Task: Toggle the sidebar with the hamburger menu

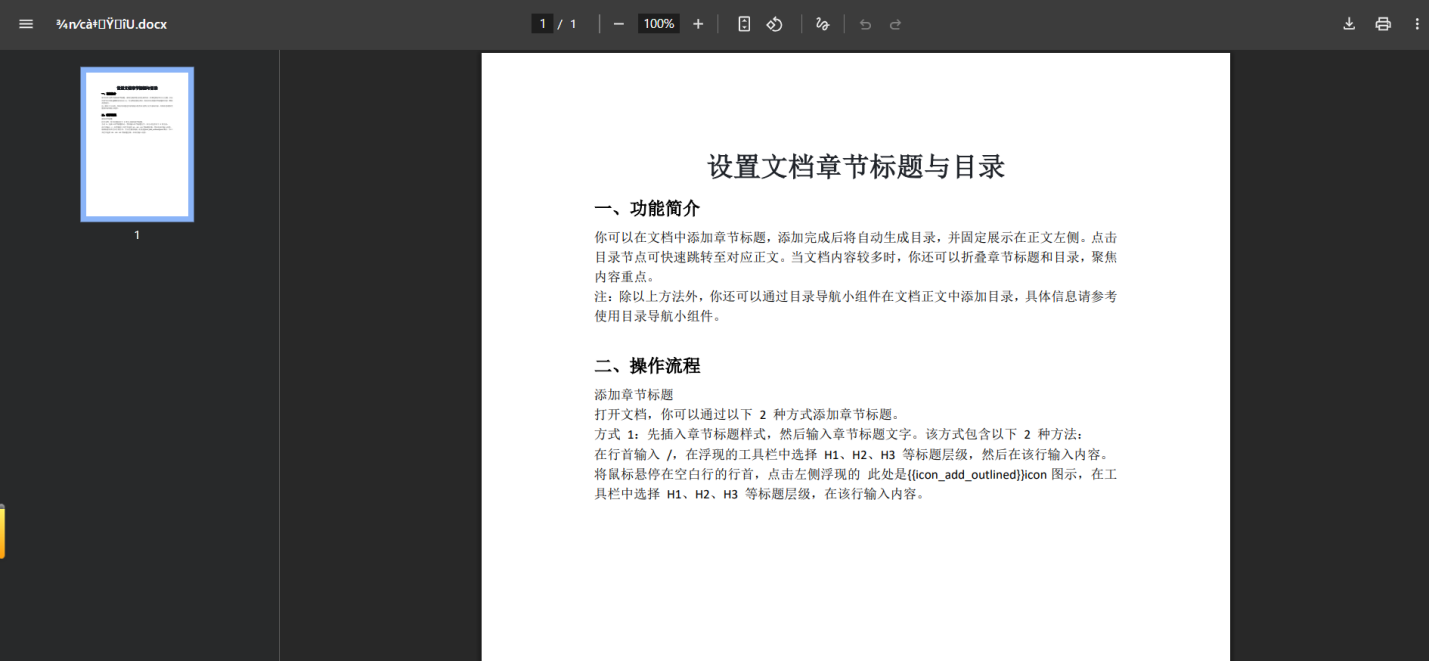Action: 25,24
